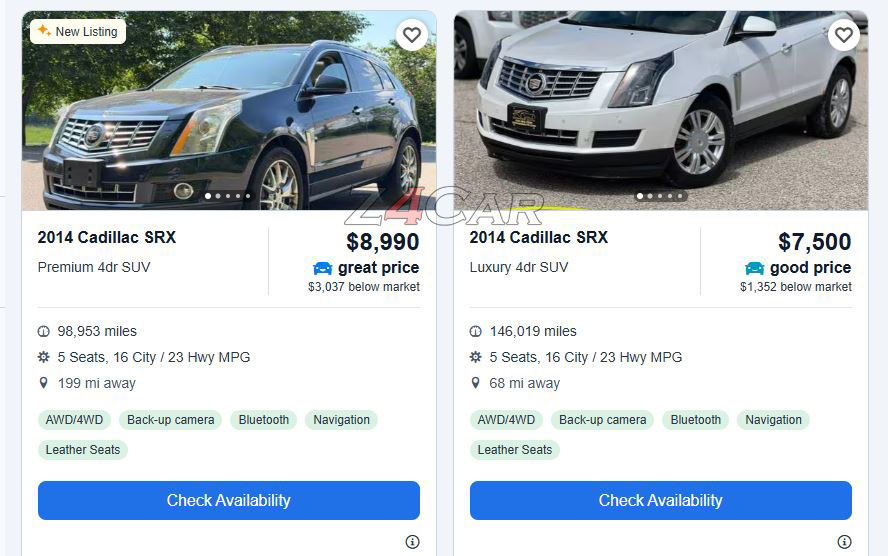Click the good price car icon
The image size is (888, 556).
(x=754, y=268)
